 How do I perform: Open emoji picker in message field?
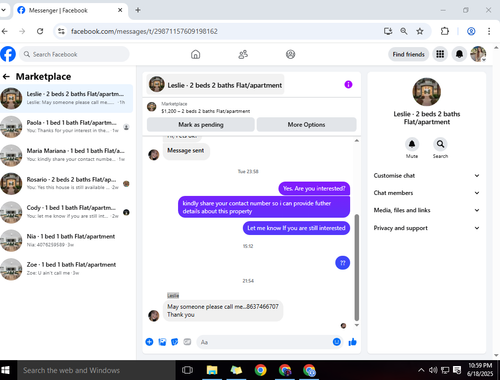click(x=337, y=342)
